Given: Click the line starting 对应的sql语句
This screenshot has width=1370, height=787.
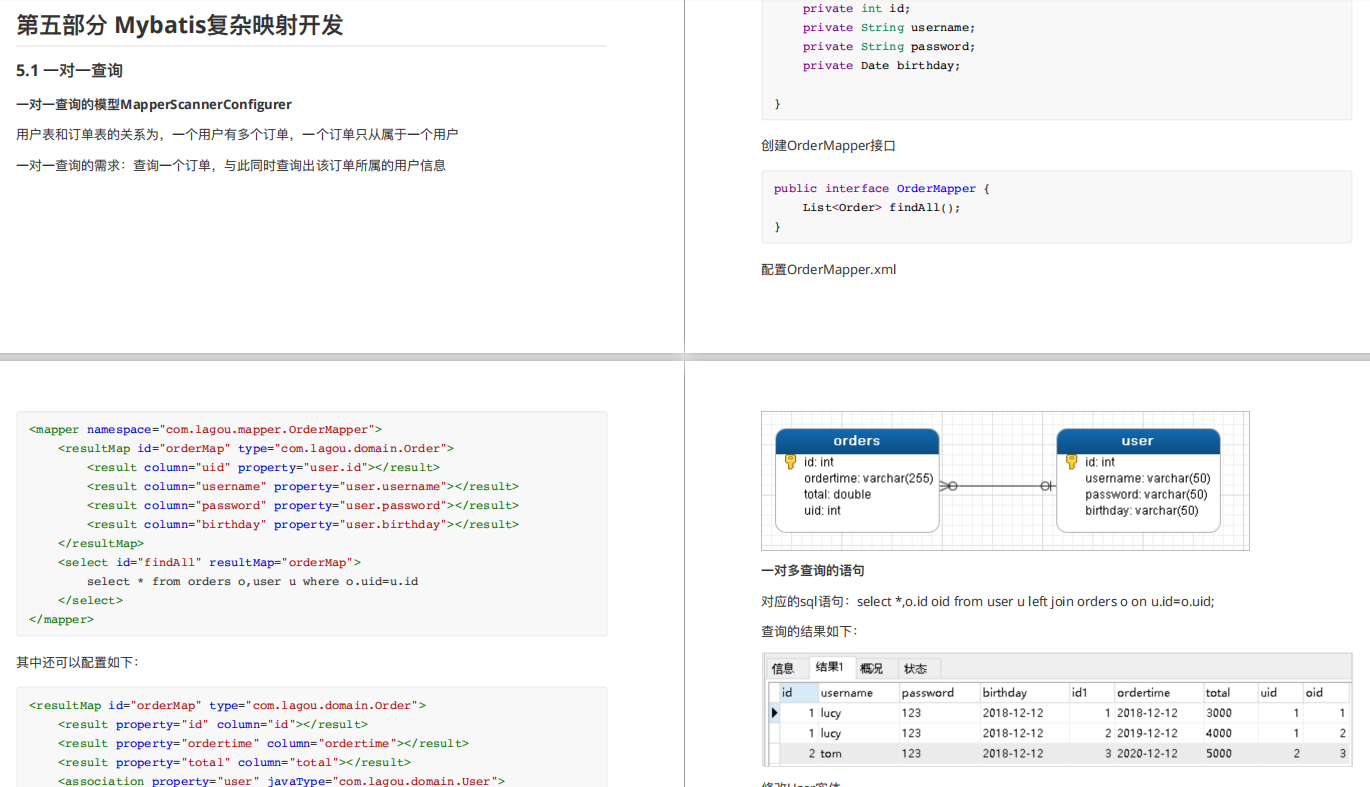Looking at the screenshot, I should pyautogui.click(x=987, y=602).
